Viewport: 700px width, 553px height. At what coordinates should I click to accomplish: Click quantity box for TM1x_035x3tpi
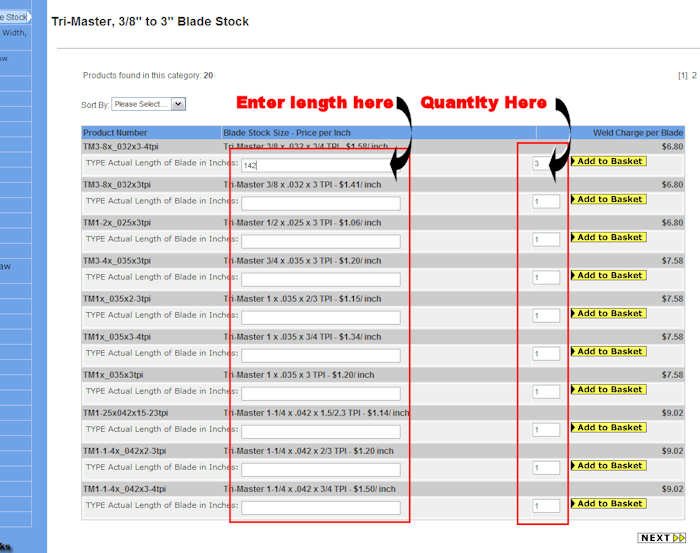[546, 391]
